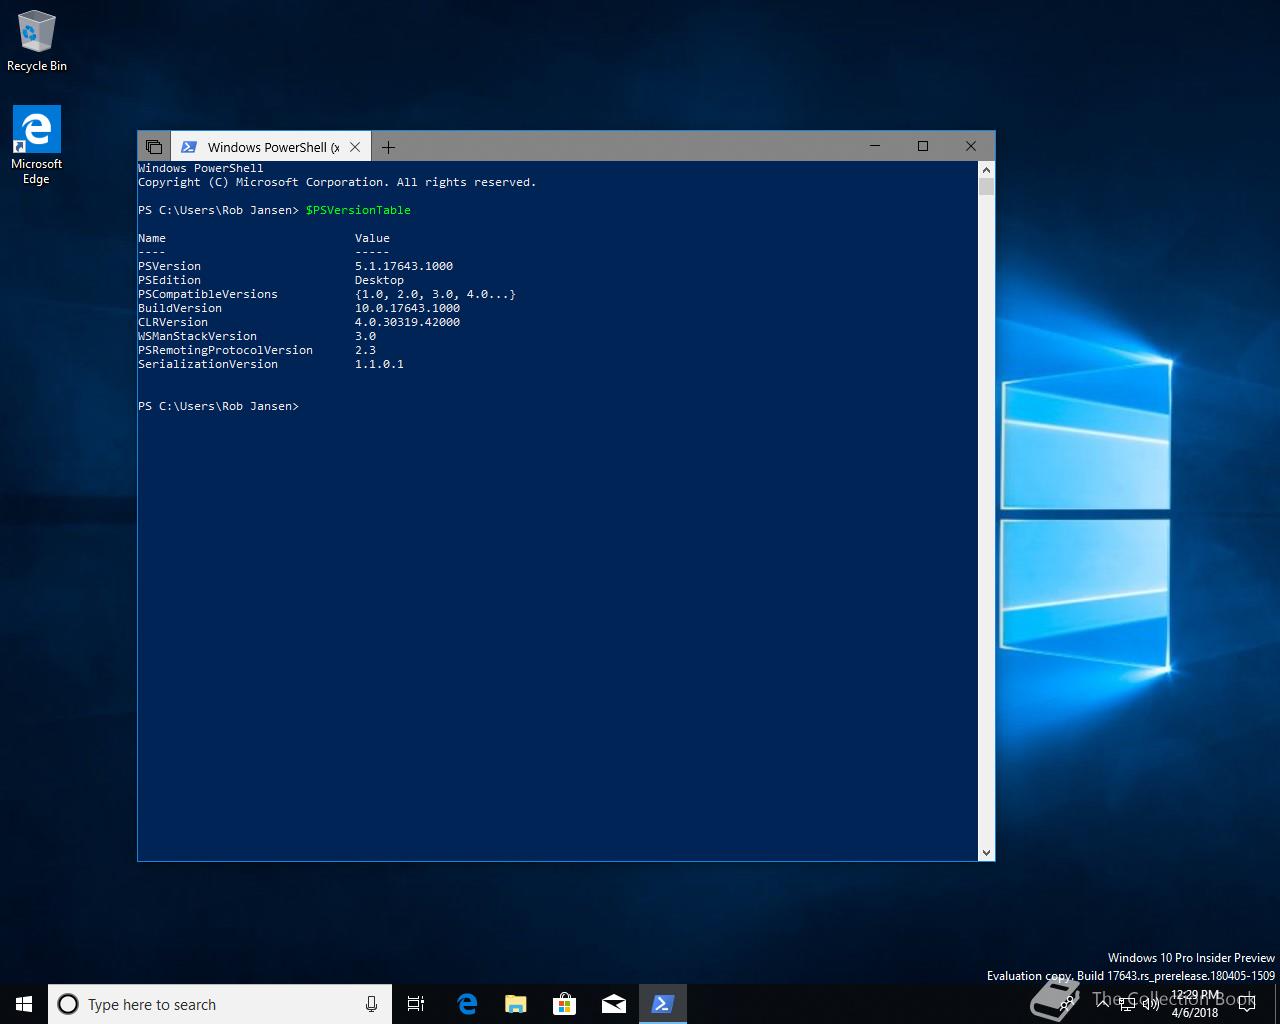Open the Mail app from the taskbar
Screen dimensions: 1280x1024
613,1004
